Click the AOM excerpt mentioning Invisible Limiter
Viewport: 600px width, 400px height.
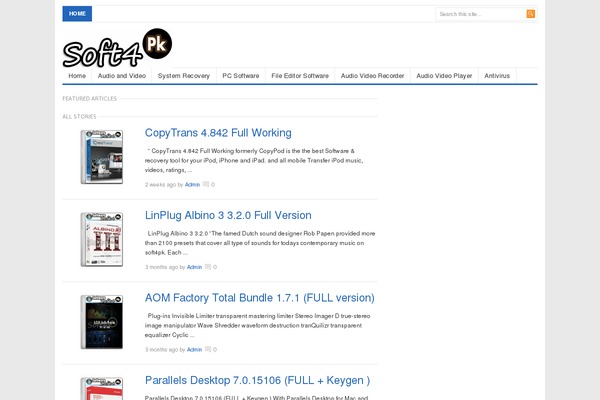coord(258,325)
